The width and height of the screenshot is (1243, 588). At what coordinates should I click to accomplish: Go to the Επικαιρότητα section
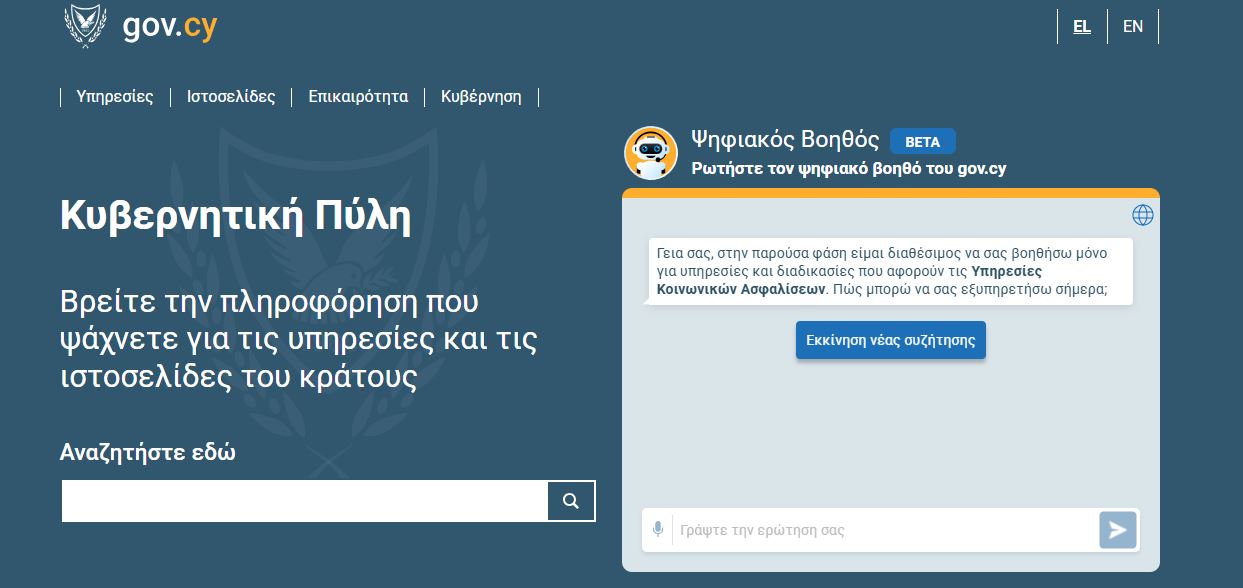pos(358,97)
